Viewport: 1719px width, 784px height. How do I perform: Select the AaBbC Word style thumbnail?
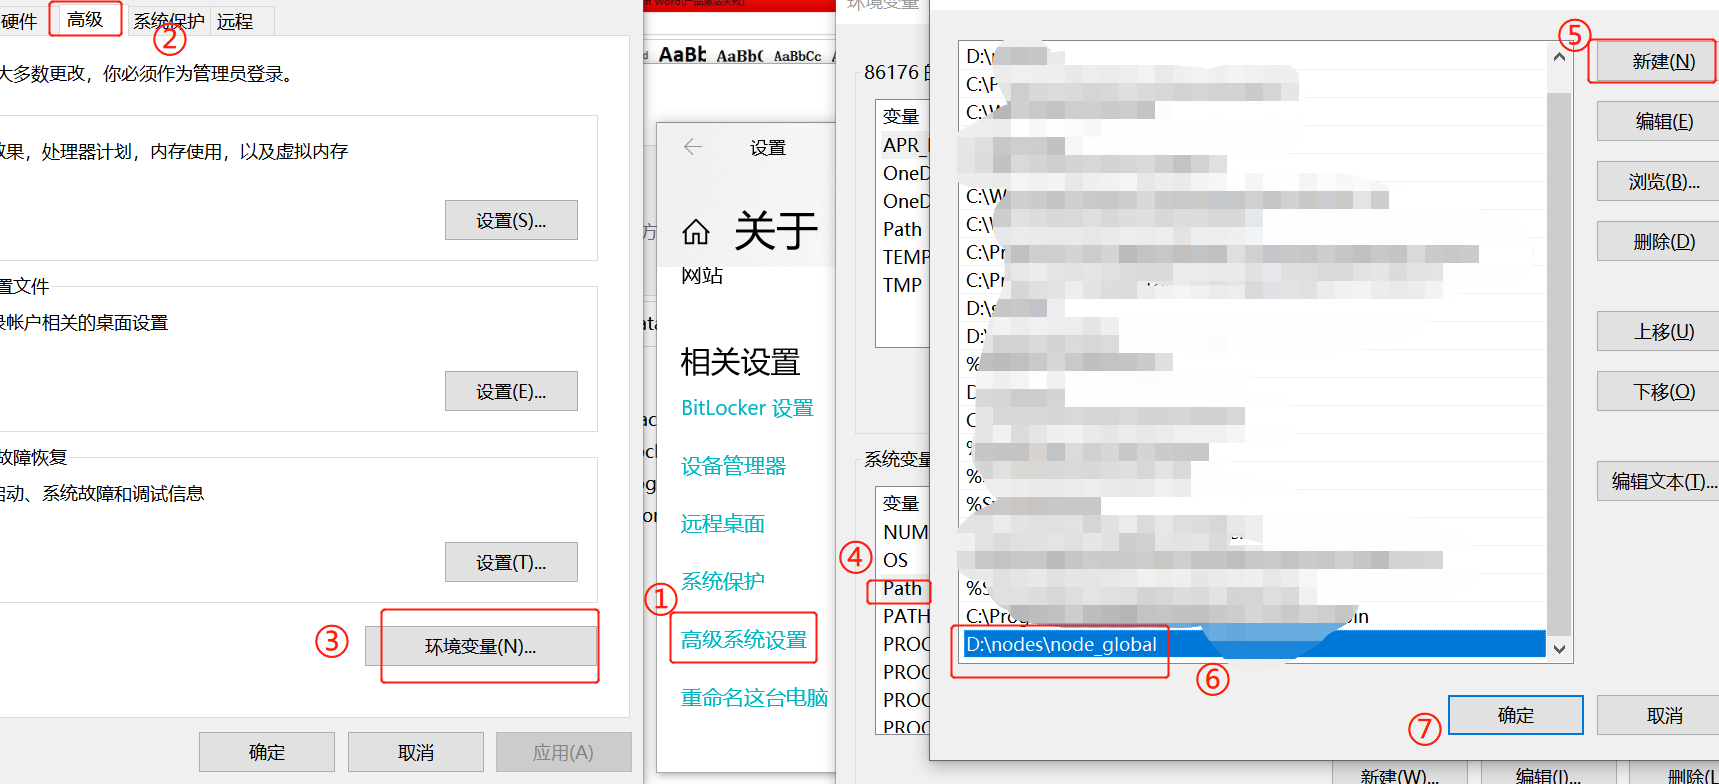click(x=740, y=56)
